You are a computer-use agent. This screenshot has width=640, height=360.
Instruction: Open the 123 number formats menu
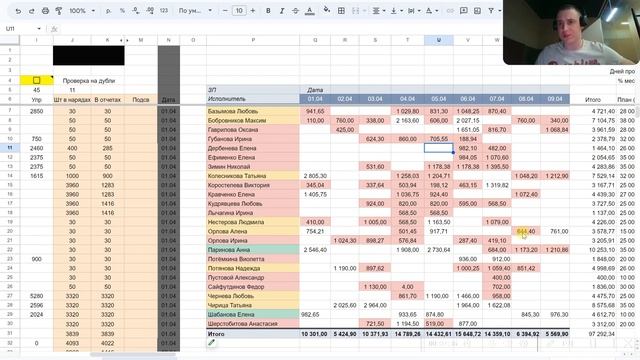coord(164,11)
